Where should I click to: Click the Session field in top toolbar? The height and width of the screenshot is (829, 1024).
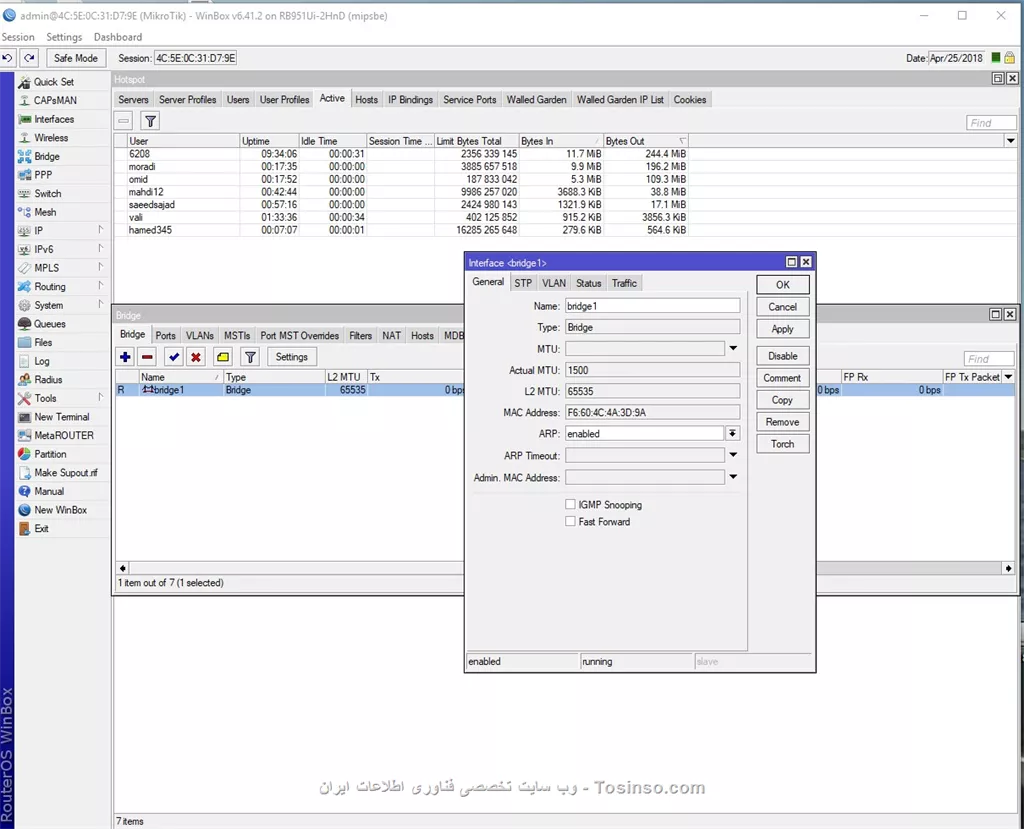pos(196,58)
